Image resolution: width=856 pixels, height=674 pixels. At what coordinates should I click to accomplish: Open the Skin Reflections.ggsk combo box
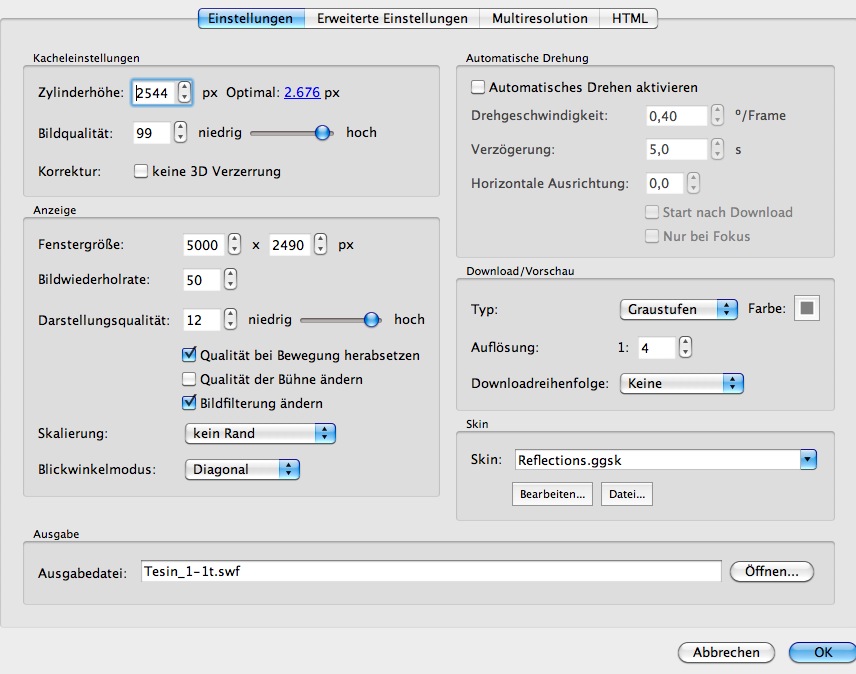point(808,460)
